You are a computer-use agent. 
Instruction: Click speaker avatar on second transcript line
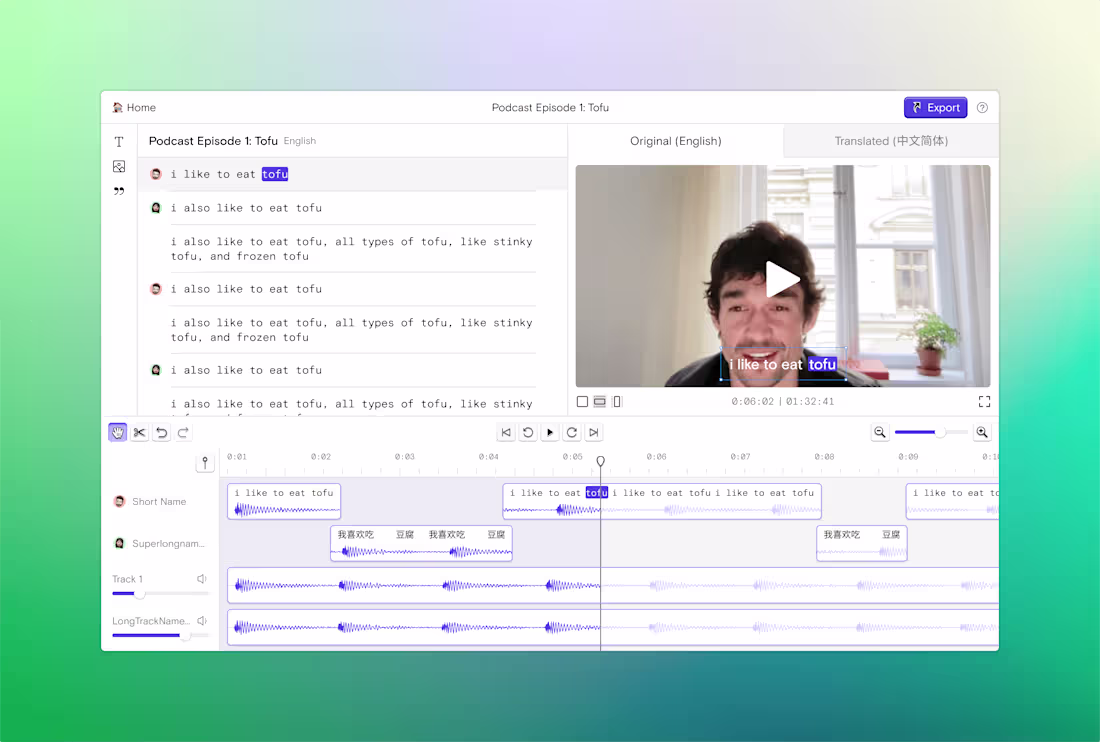156,208
